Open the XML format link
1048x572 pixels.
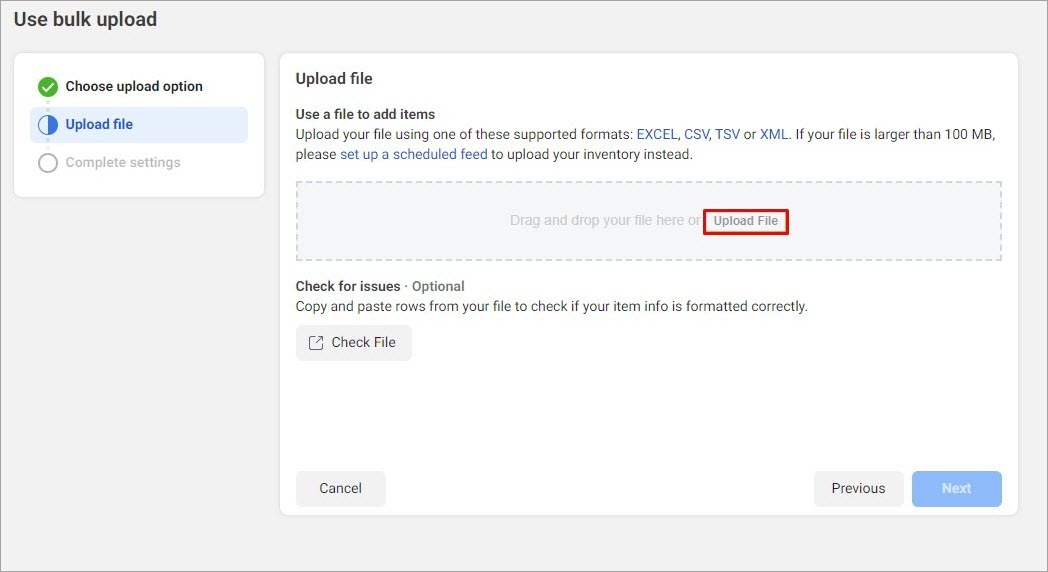pyautogui.click(x=773, y=134)
